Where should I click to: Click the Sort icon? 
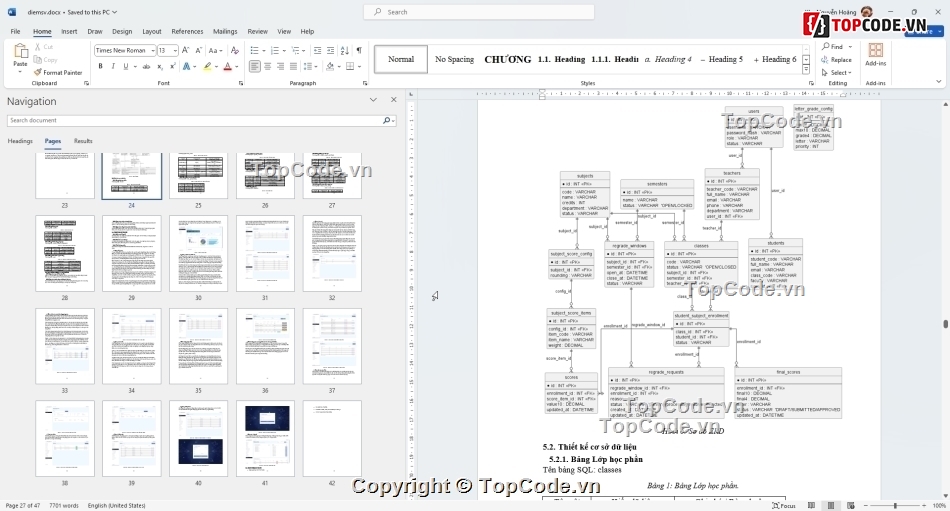pyautogui.click(x=345, y=50)
